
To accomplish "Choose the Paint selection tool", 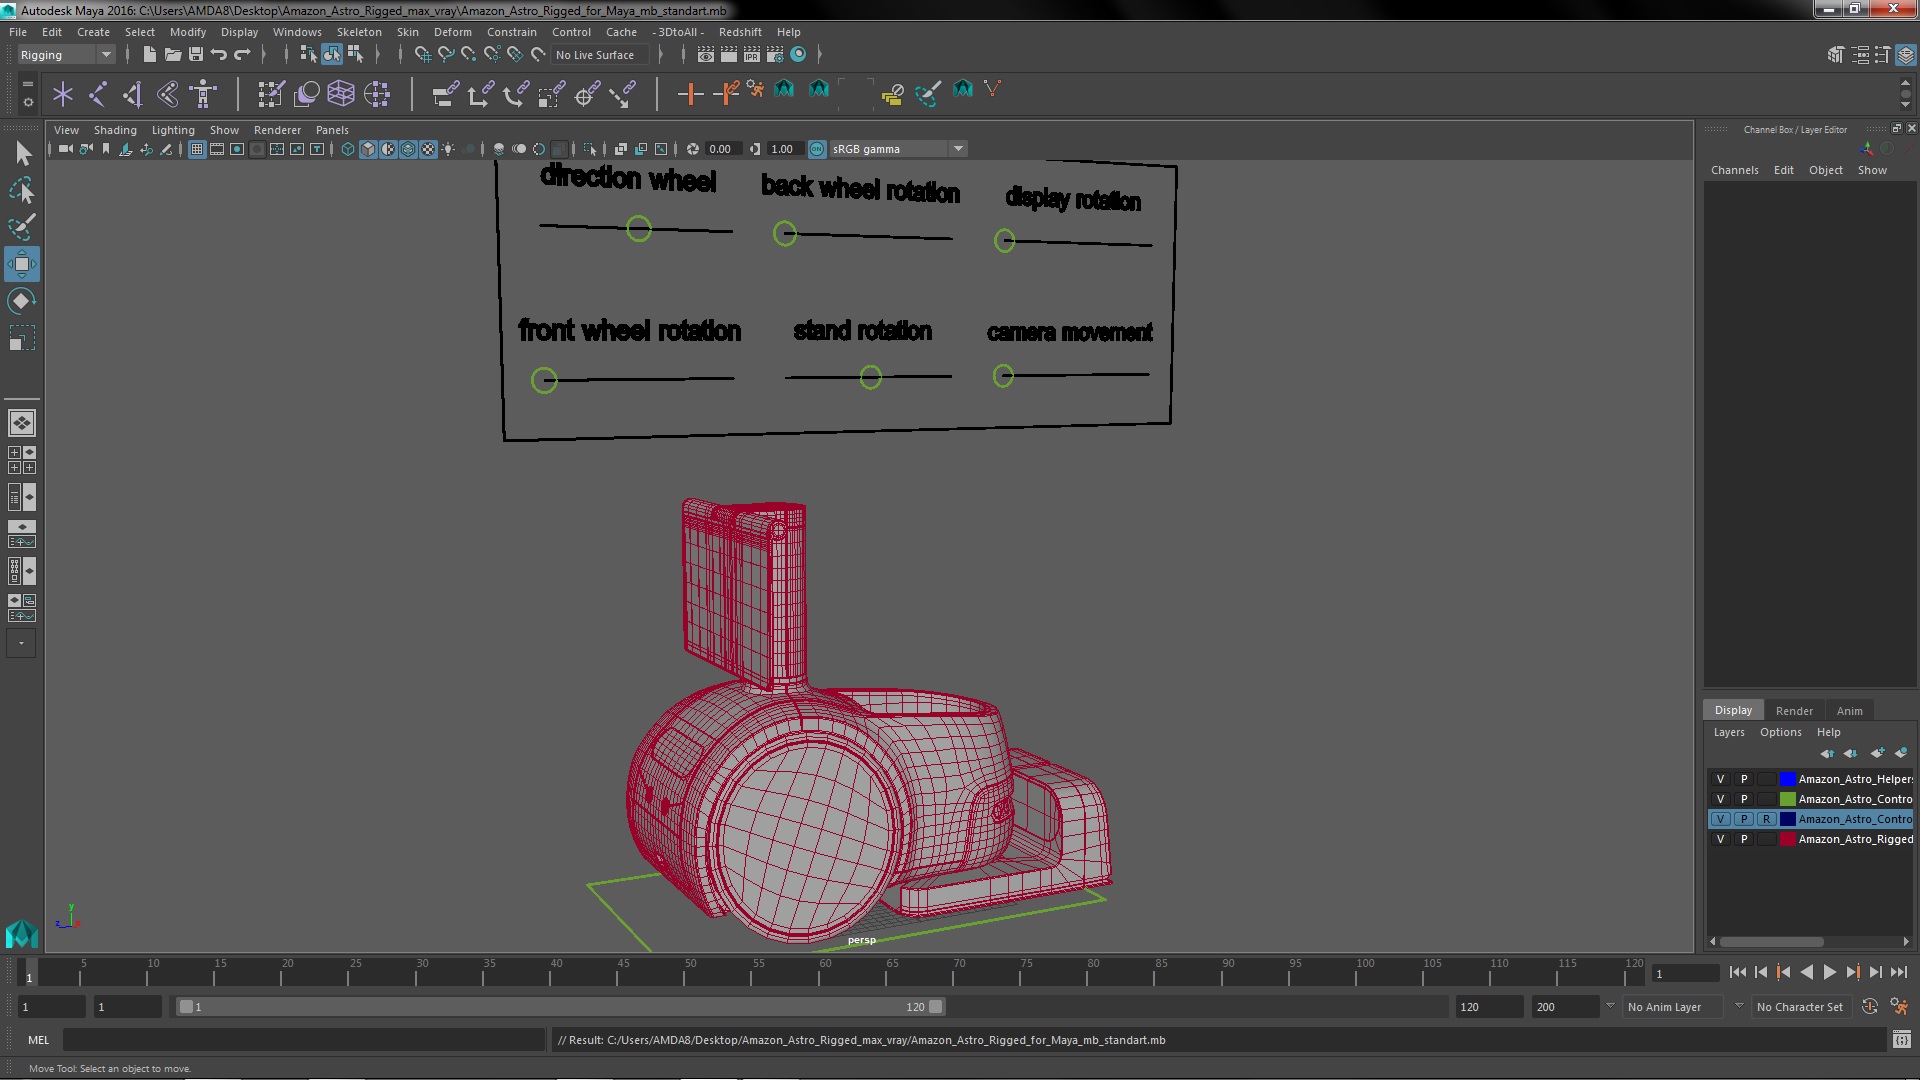I will 22,227.
